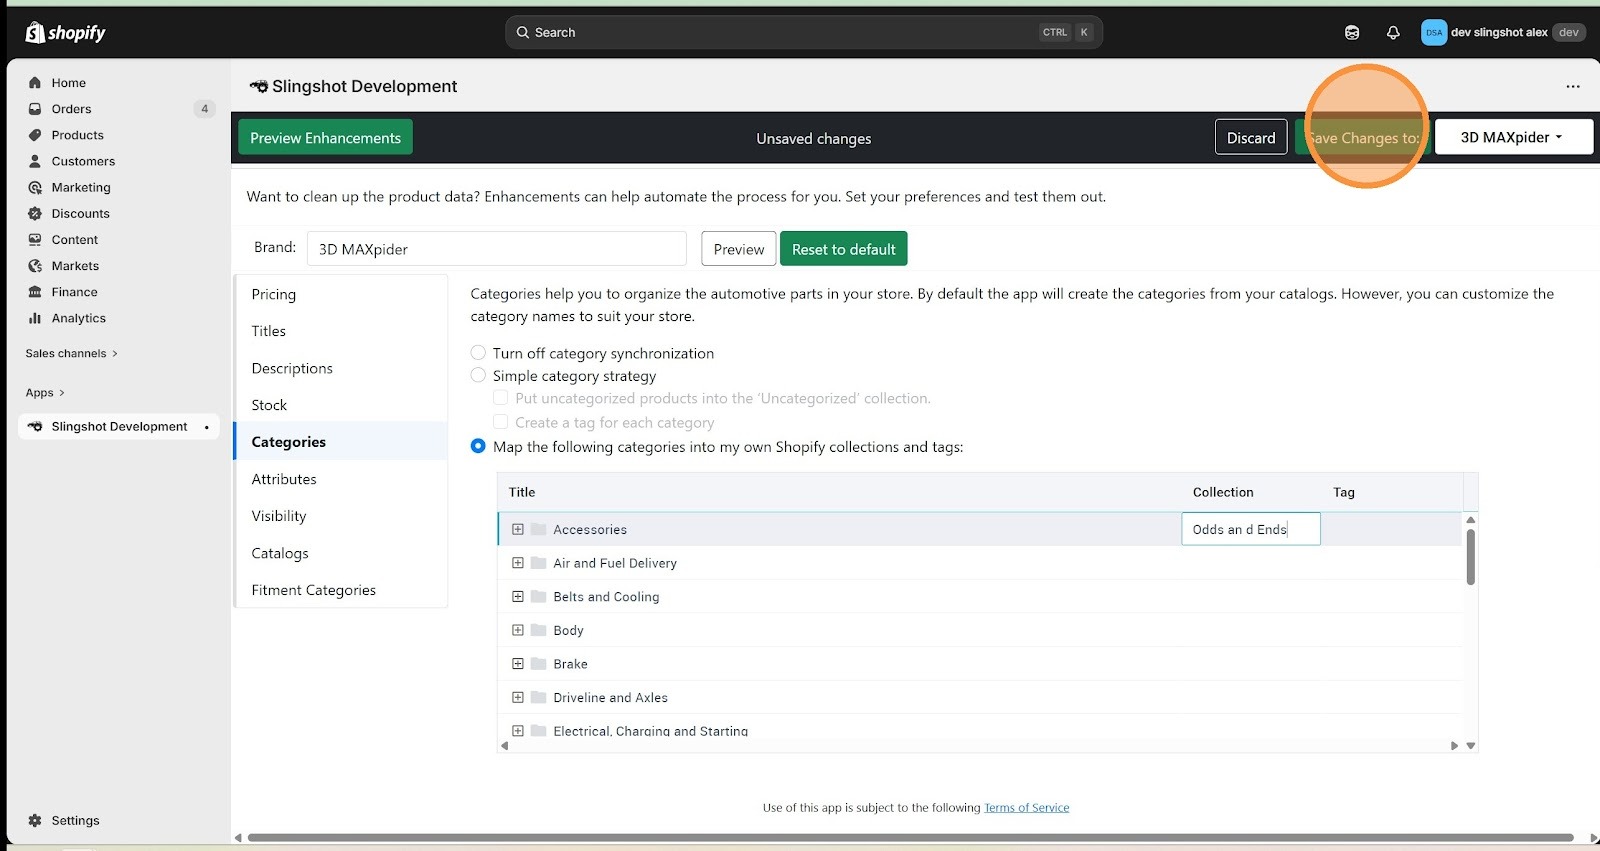Open the Attributes settings tab
1600x851 pixels.
pyautogui.click(x=340, y=479)
